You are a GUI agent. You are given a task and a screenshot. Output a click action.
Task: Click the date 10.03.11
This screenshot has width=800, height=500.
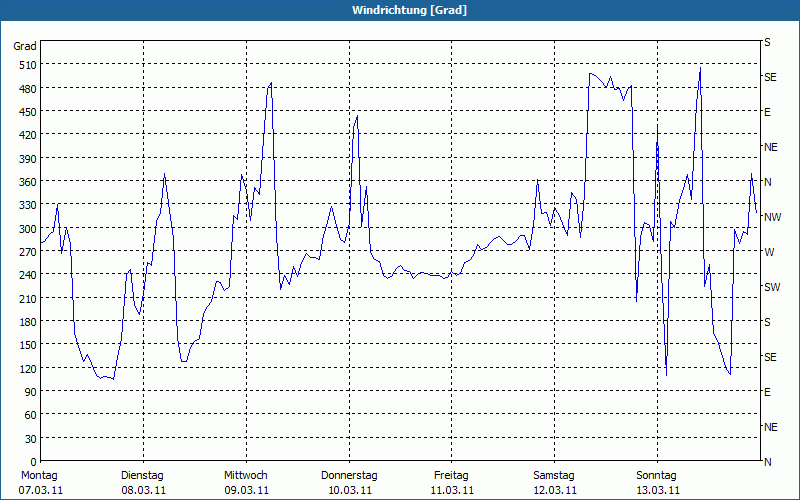click(x=350, y=491)
